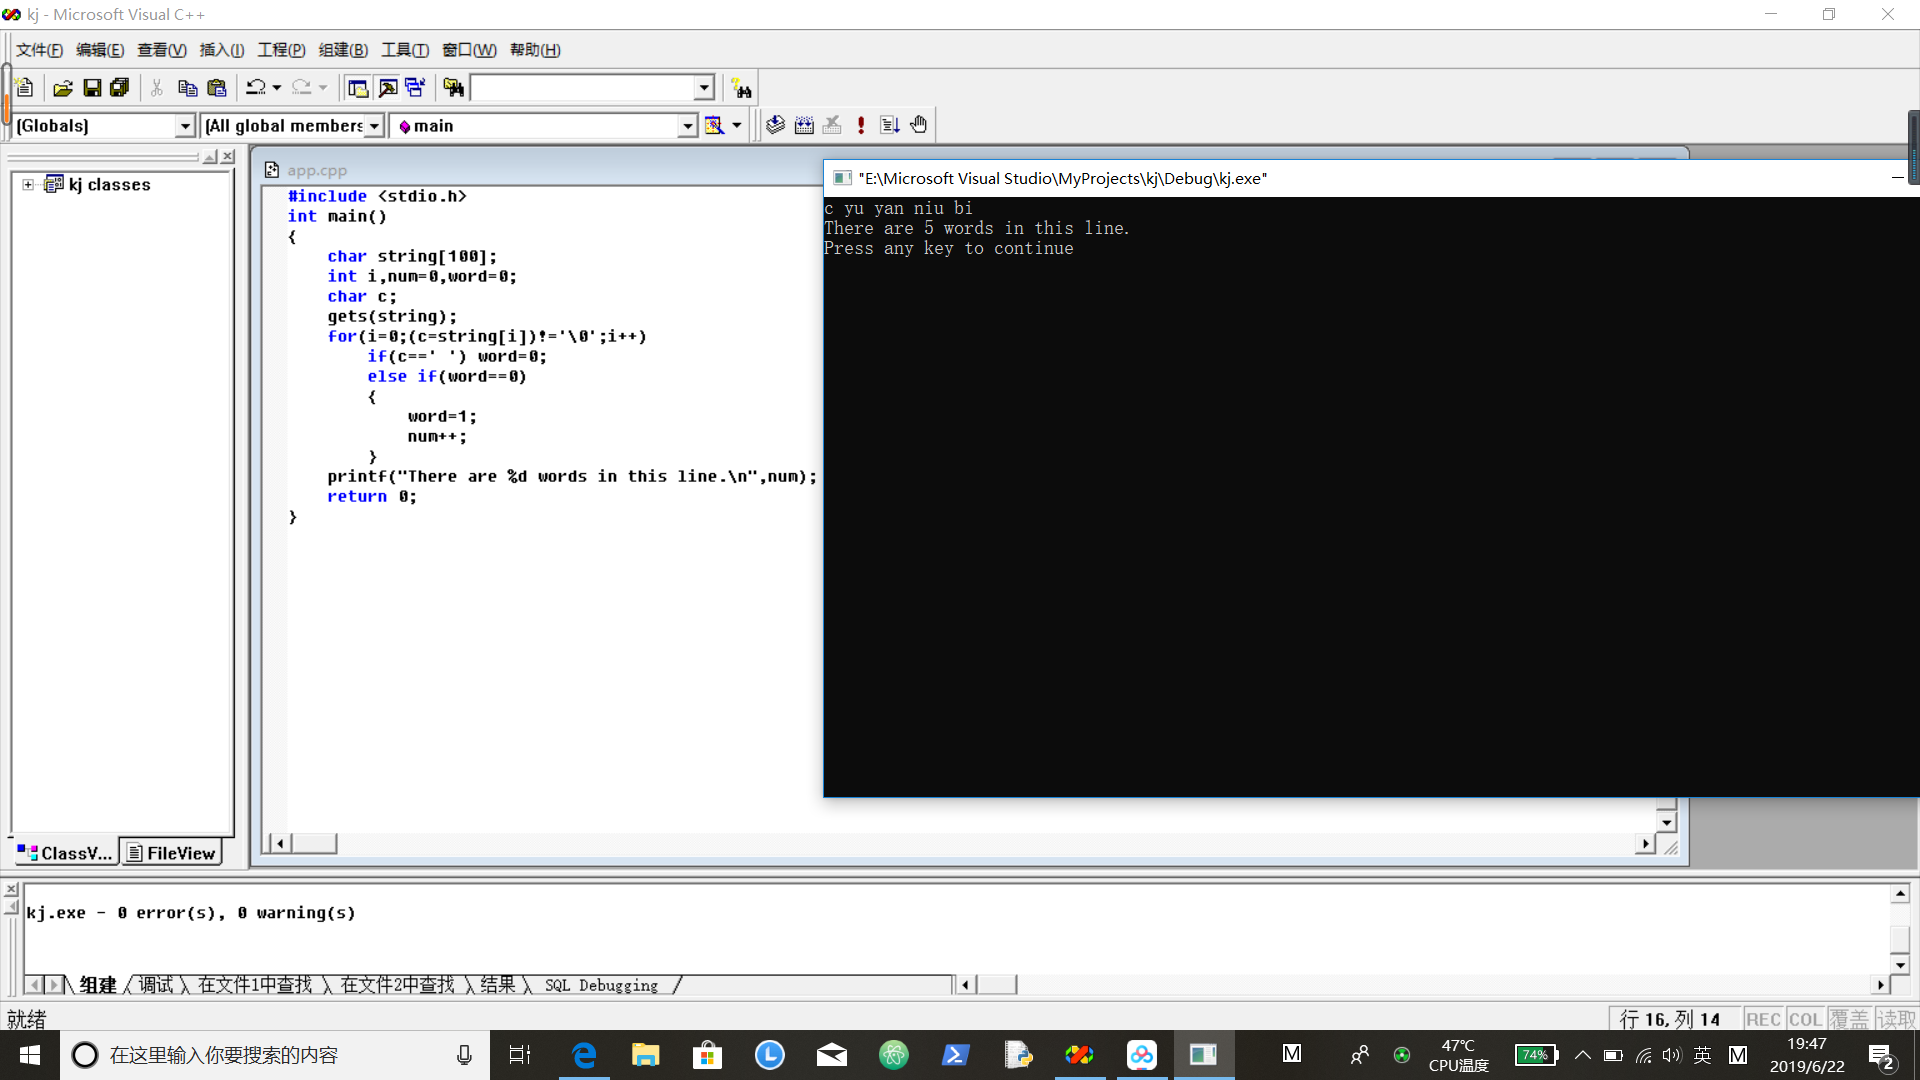Click the Find in Files icon
The width and height of the screenshot is (1920, 1080).
[x=454, y=88]
